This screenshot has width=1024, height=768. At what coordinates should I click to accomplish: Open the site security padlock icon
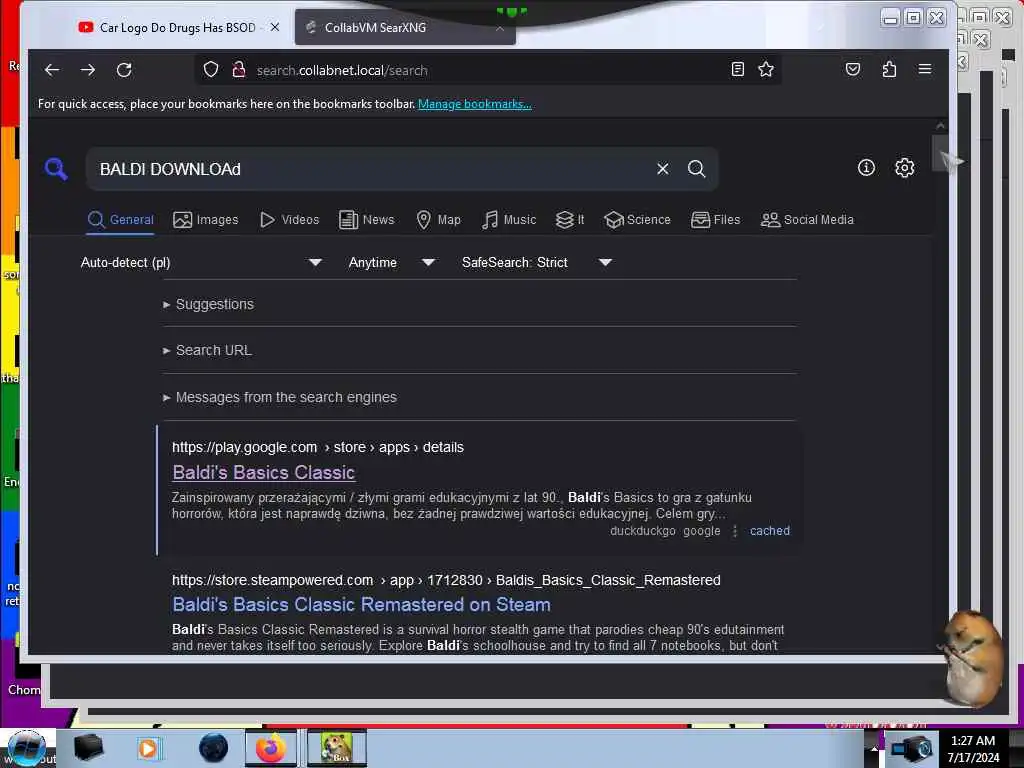239,69
